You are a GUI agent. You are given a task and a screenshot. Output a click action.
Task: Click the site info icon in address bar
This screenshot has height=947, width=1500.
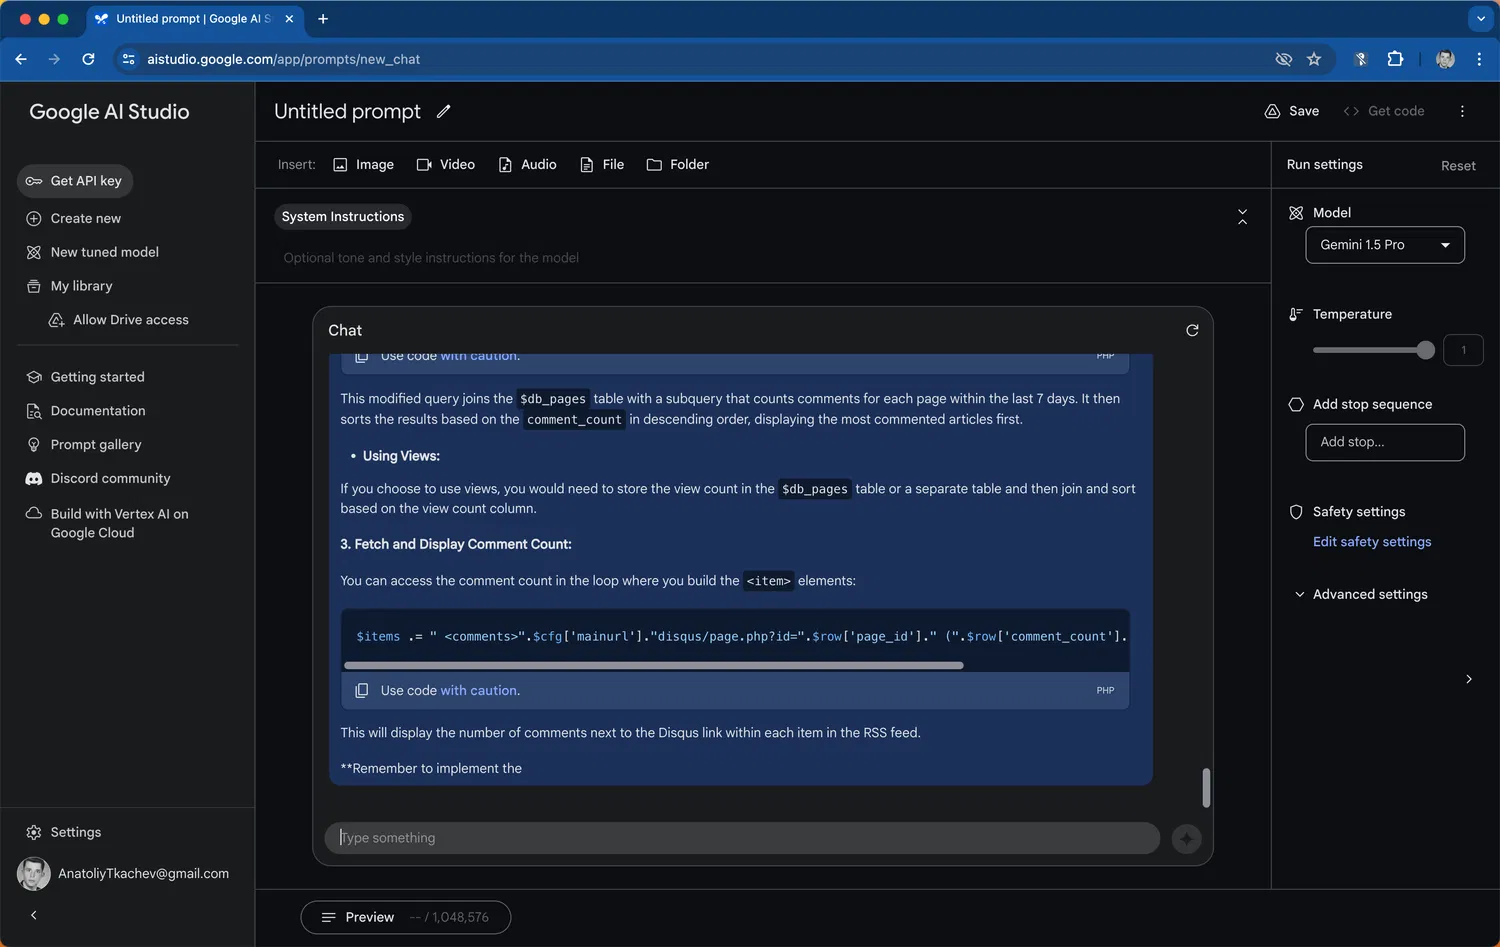128,60
